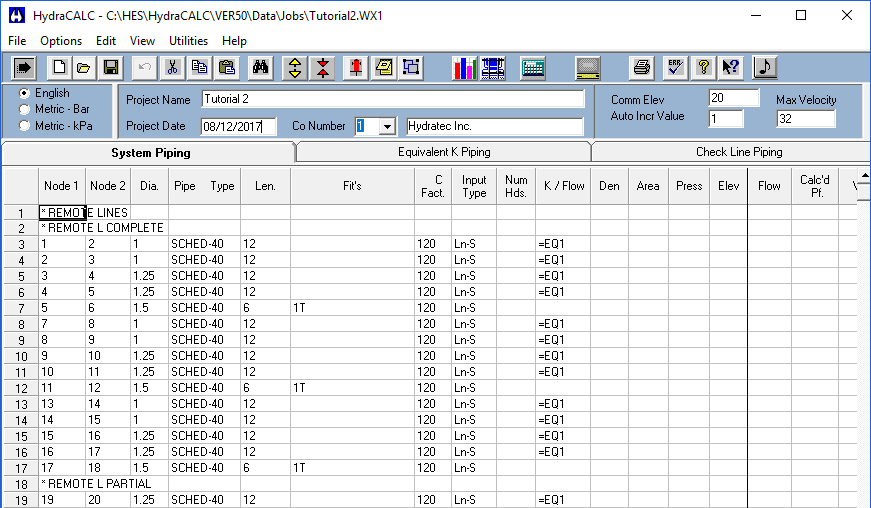This screenshot has width=871, height=508.
Task: Switch to System Piping tab
Action: pyautogui.click(x=149, y=153)
